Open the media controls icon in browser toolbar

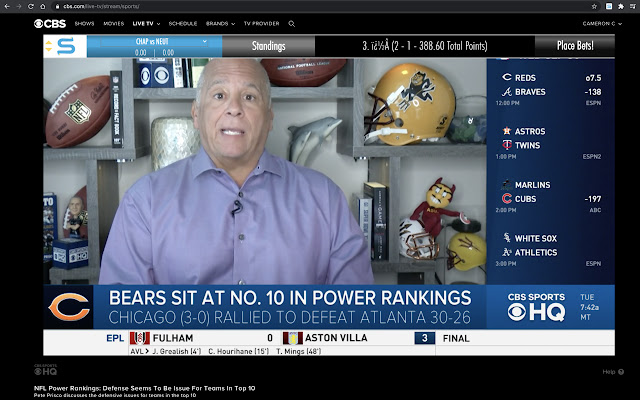click(x=633, y=7)
